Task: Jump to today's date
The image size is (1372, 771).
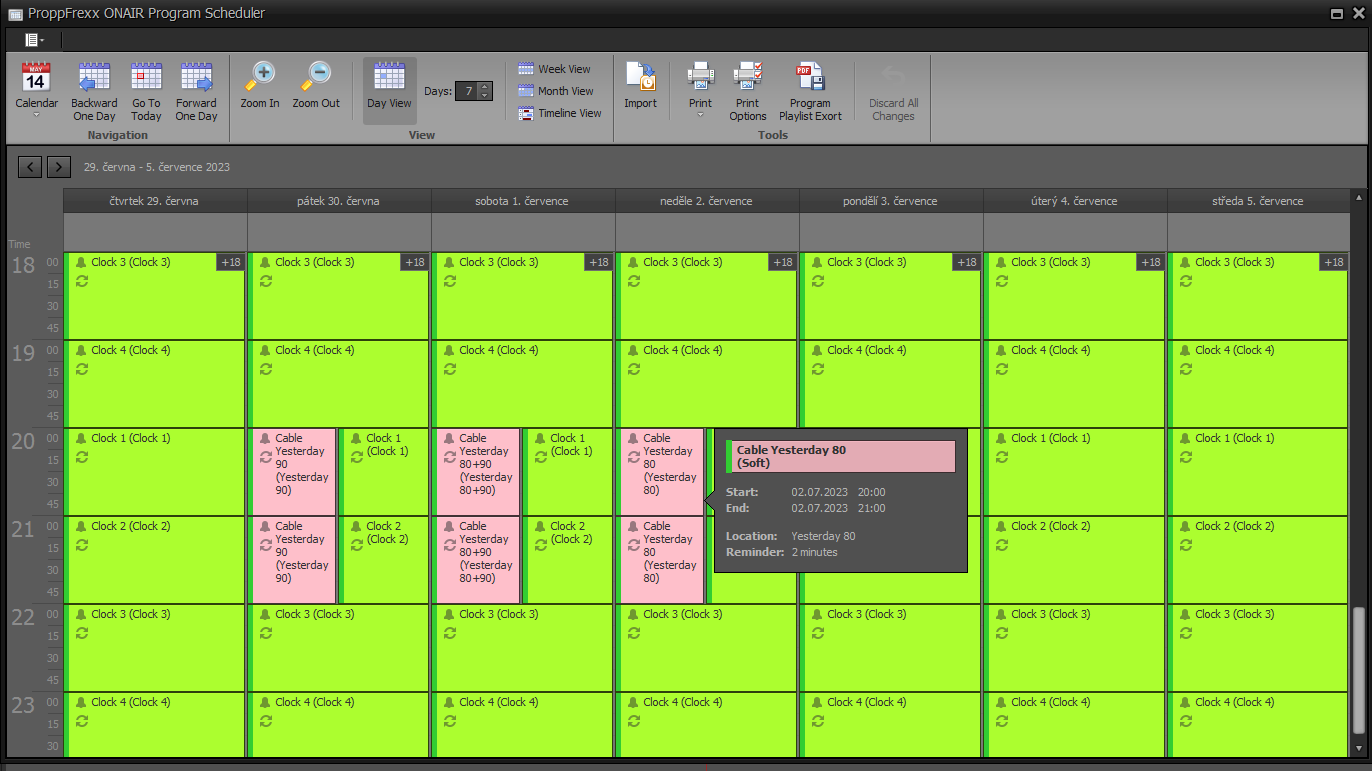Action: click(x=146, y=90)
